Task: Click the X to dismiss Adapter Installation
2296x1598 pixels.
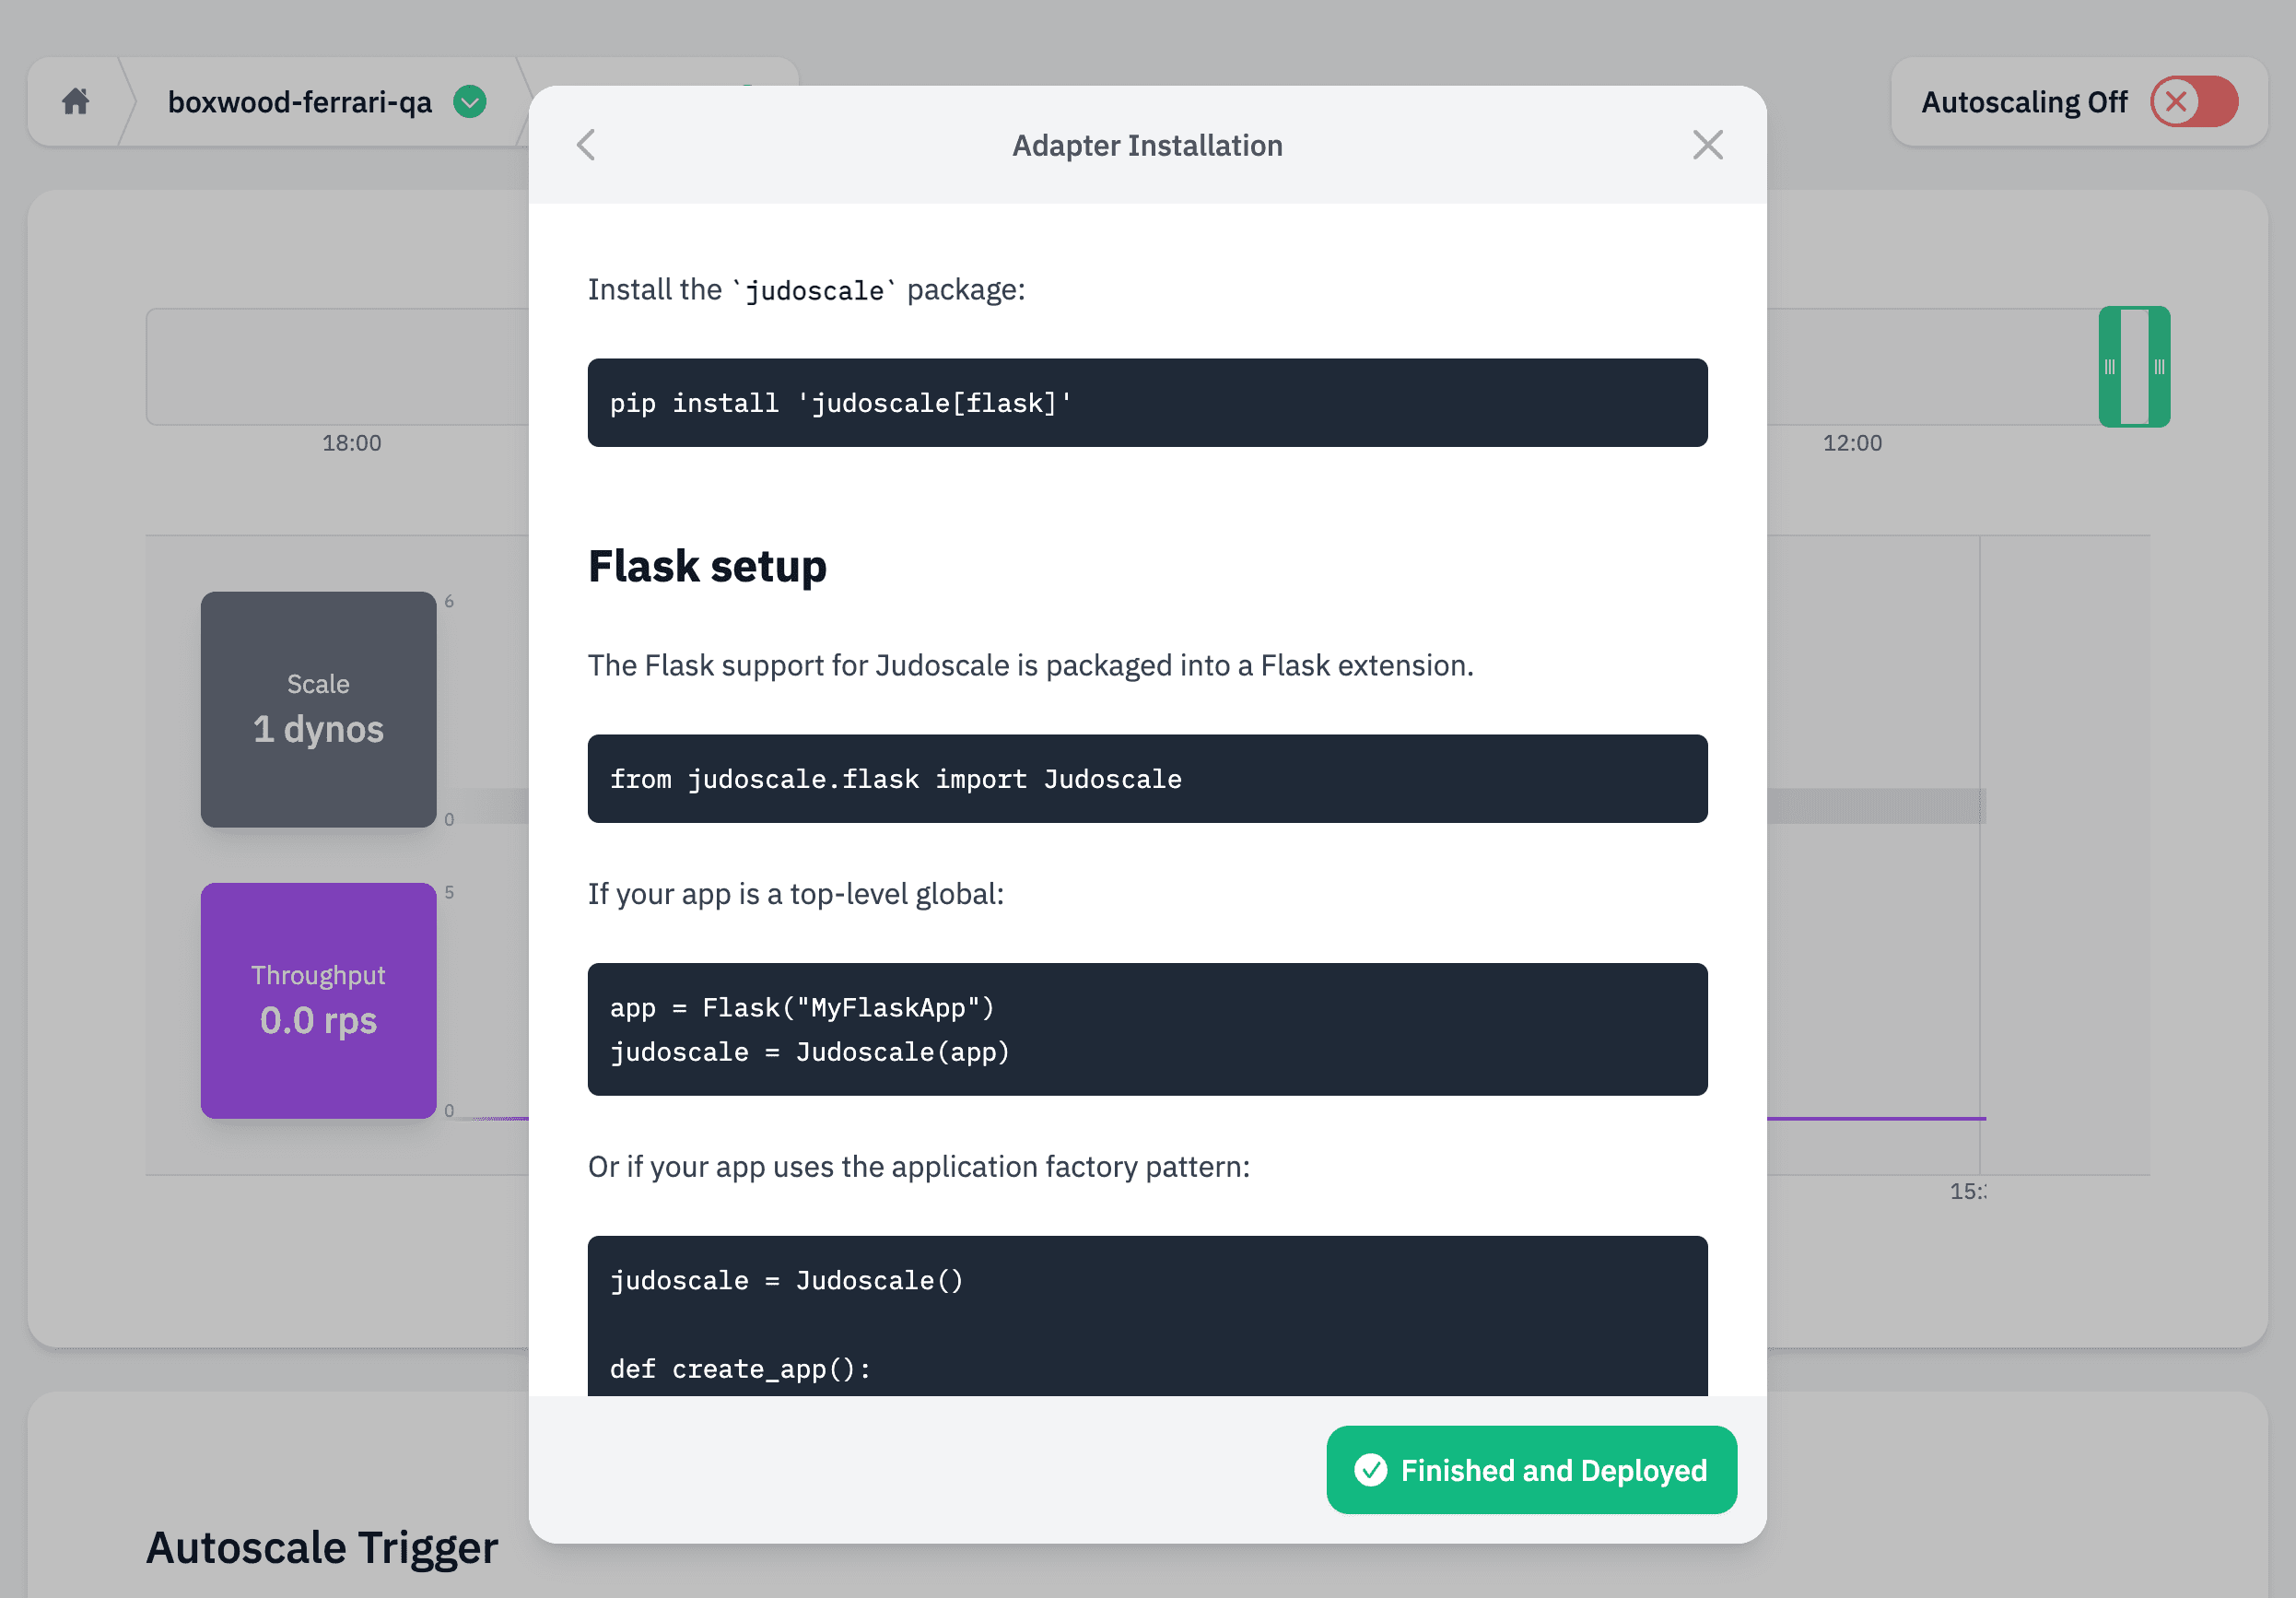Action: [1708, 145]
